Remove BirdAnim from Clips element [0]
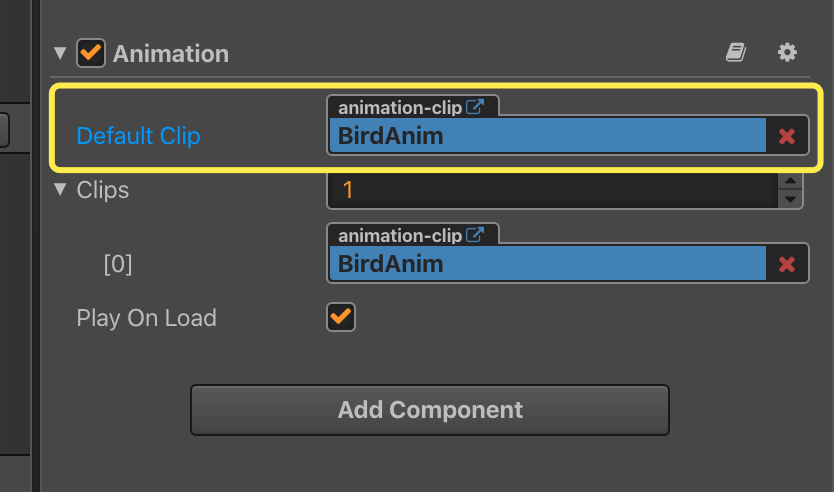 pyautogui.click(x=787, y=264)
